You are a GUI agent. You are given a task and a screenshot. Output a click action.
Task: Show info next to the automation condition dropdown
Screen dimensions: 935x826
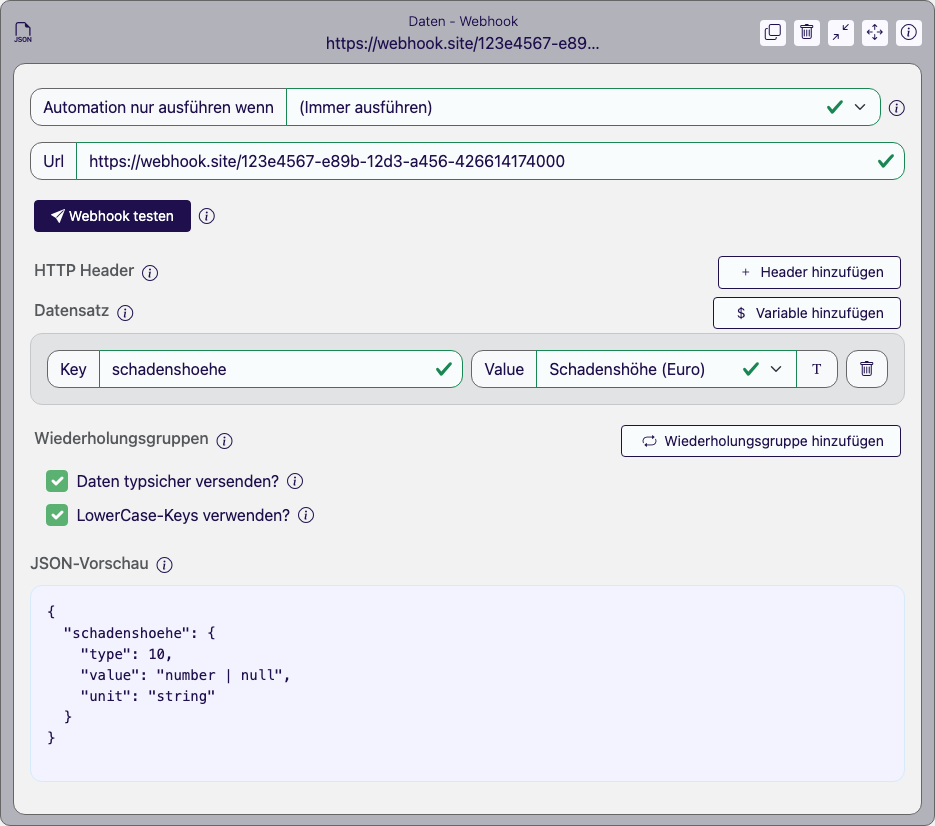pos(896,108)
